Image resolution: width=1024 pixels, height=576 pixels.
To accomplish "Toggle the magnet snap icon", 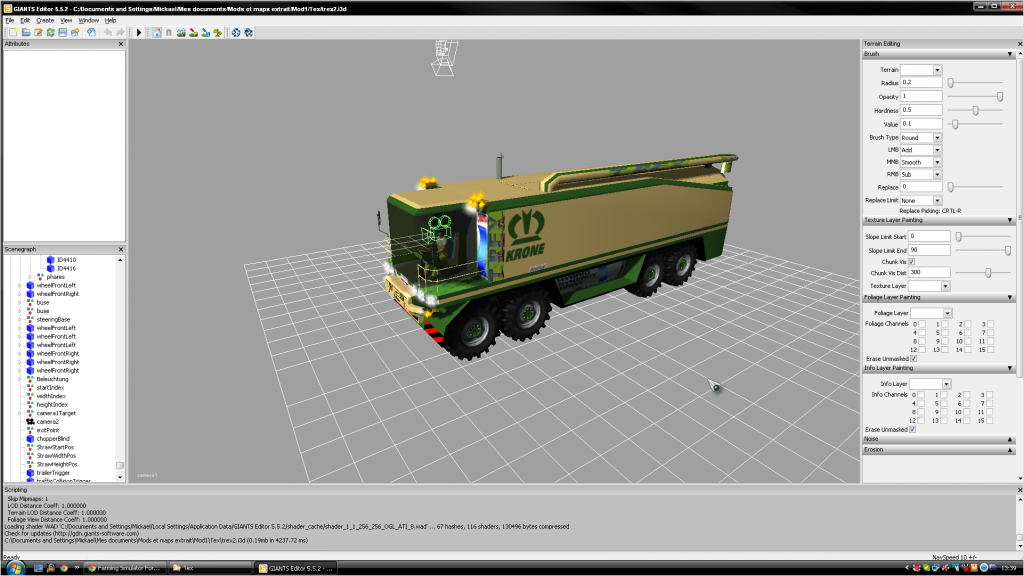I will coord(169,33).
